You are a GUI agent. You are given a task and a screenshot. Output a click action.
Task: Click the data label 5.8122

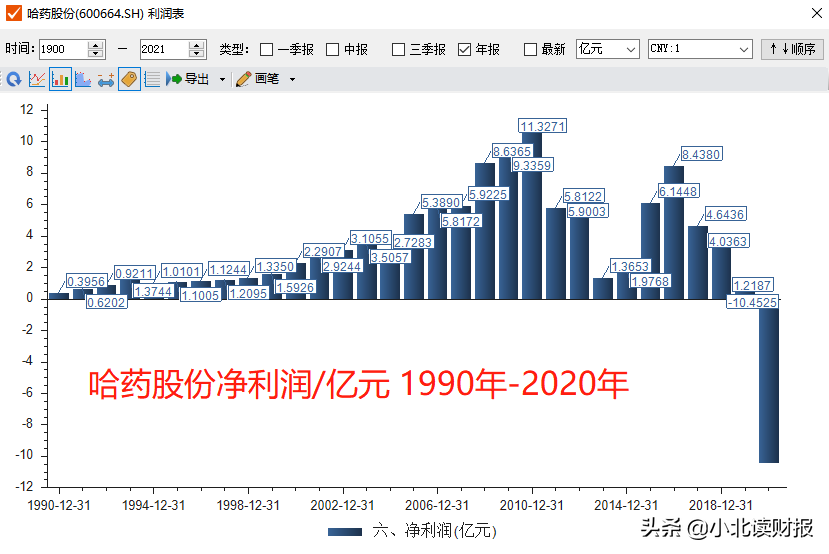pyautogui.click(x=584, y=197)
